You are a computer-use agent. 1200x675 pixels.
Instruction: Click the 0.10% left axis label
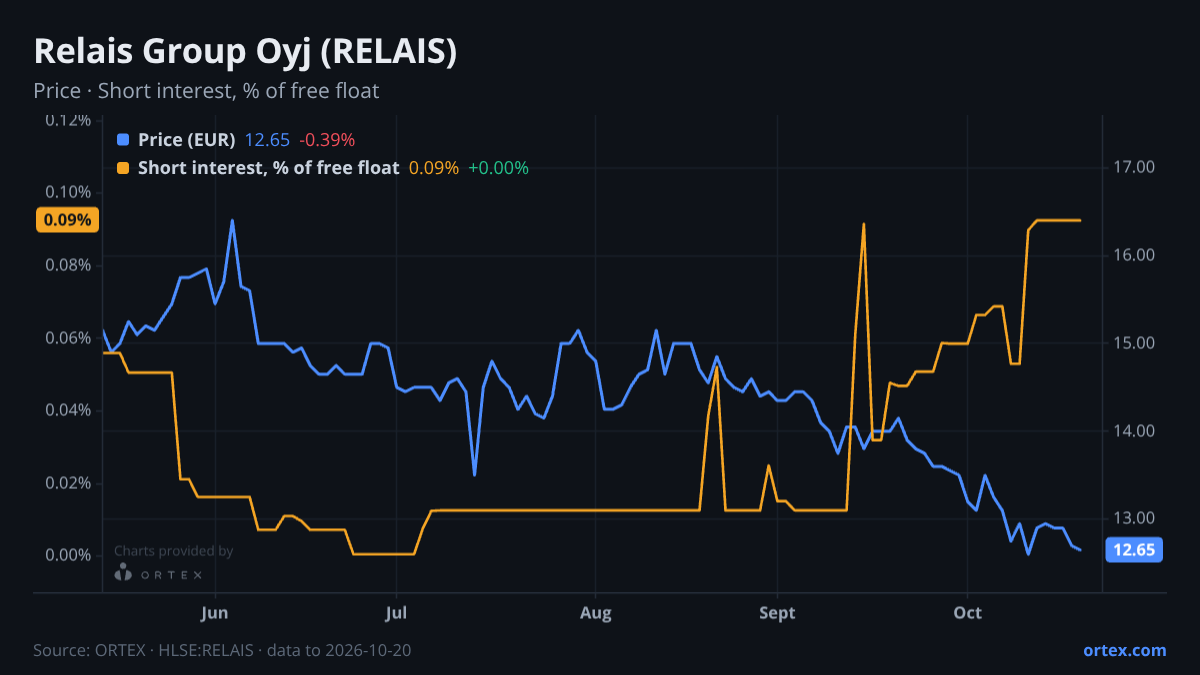click(x=67, y=192)
